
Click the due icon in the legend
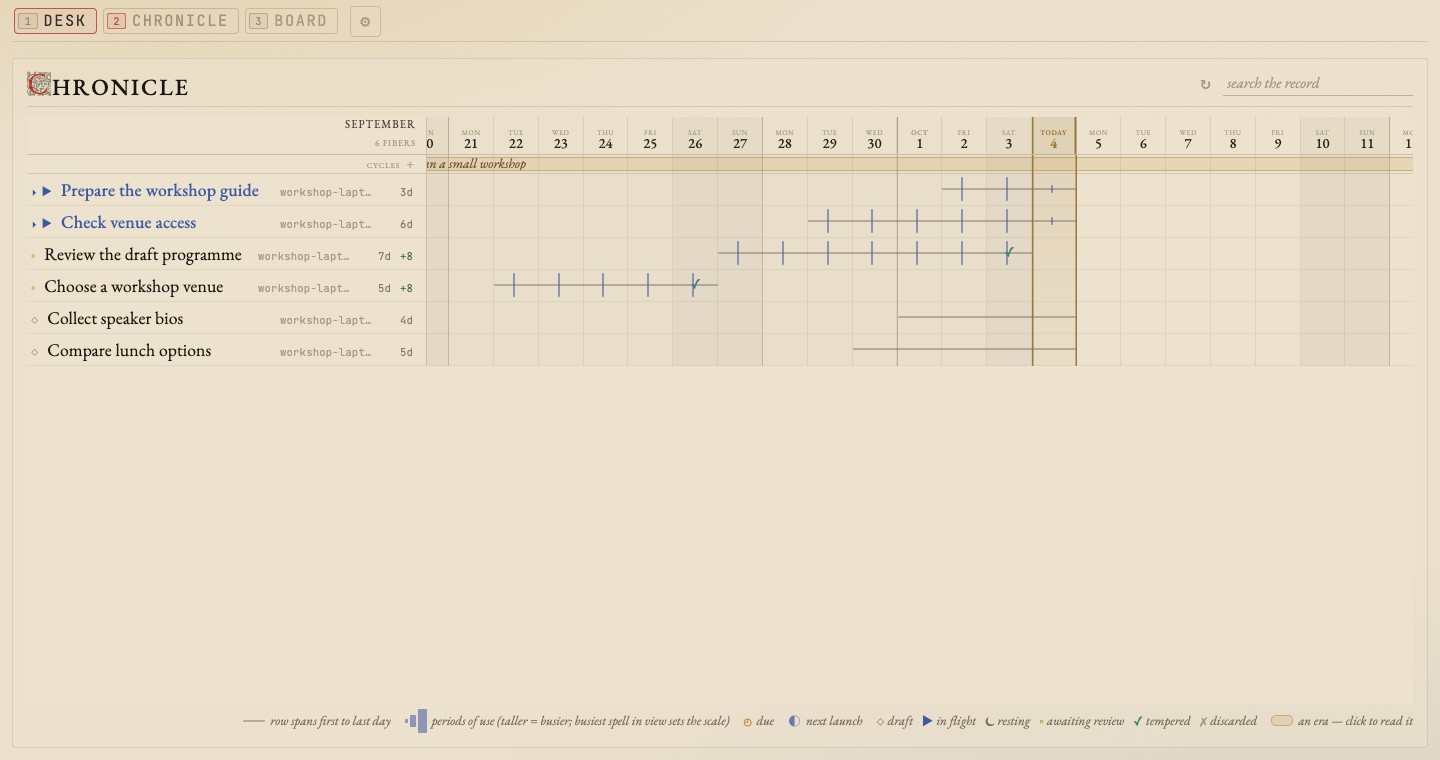(748, 722)
